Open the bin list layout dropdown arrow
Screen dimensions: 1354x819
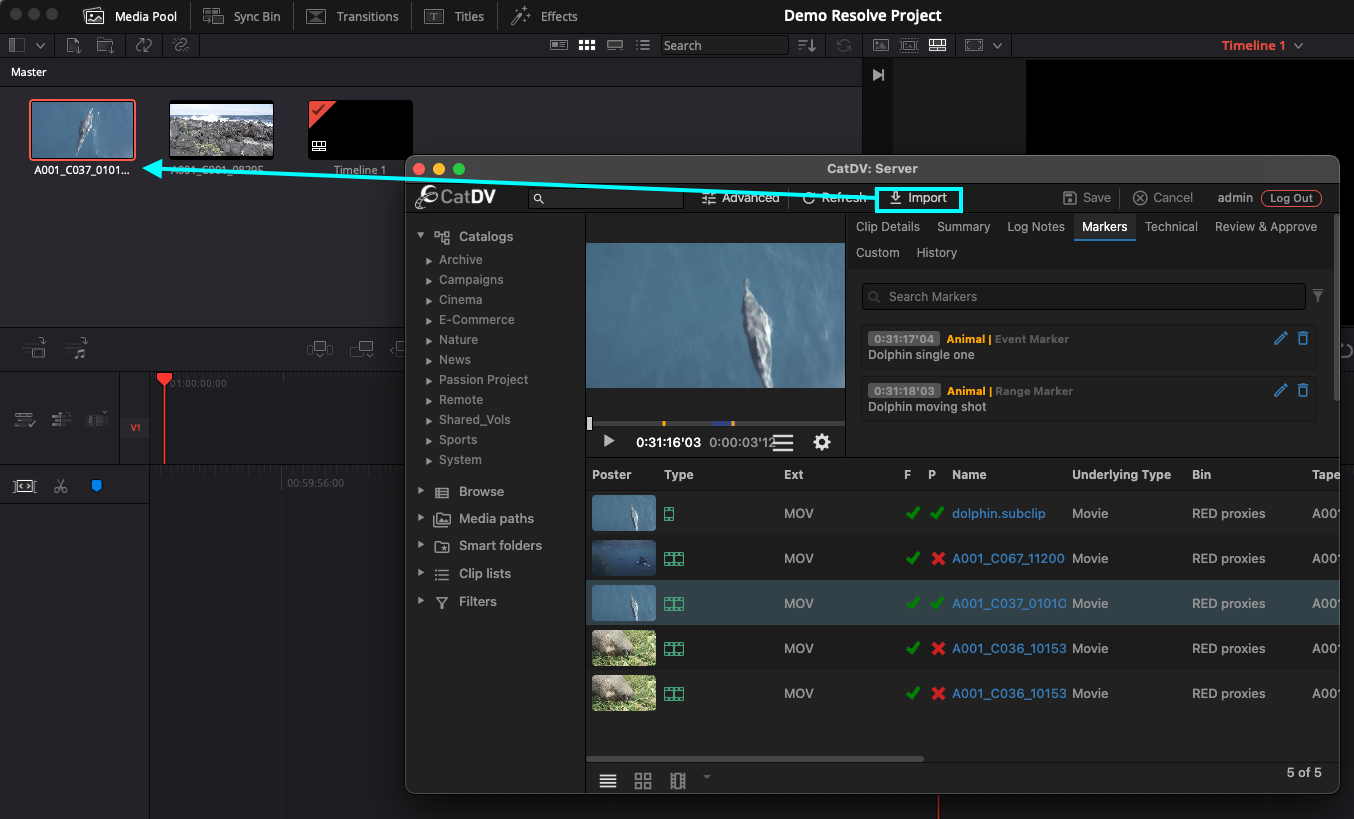pyautogui.click(x=41, y=45)
